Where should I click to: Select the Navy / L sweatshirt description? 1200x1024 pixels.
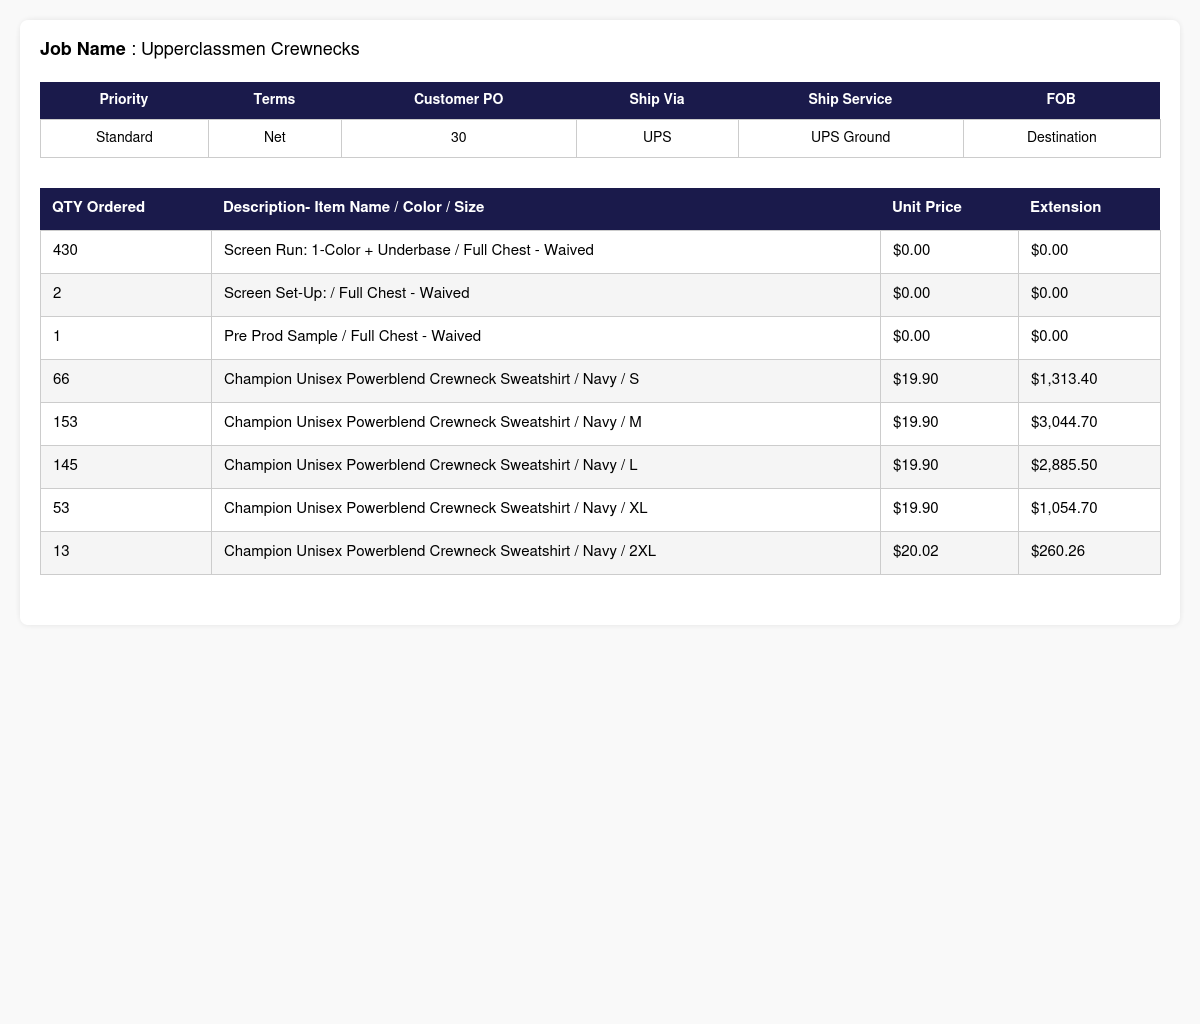click(x=546, y=466)
